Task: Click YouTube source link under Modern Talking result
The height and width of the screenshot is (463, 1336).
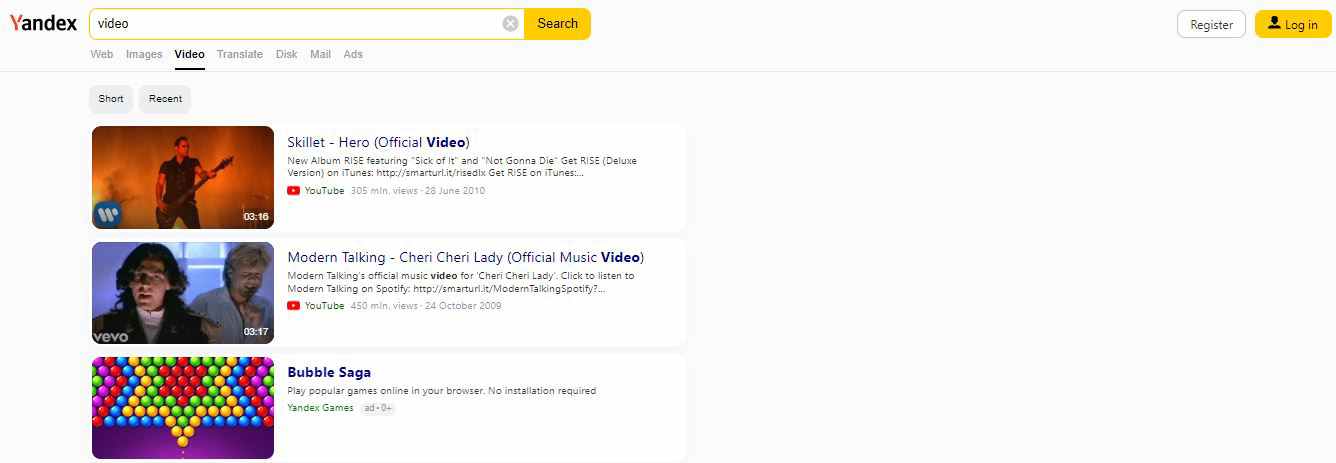Action: coord(324,306)
